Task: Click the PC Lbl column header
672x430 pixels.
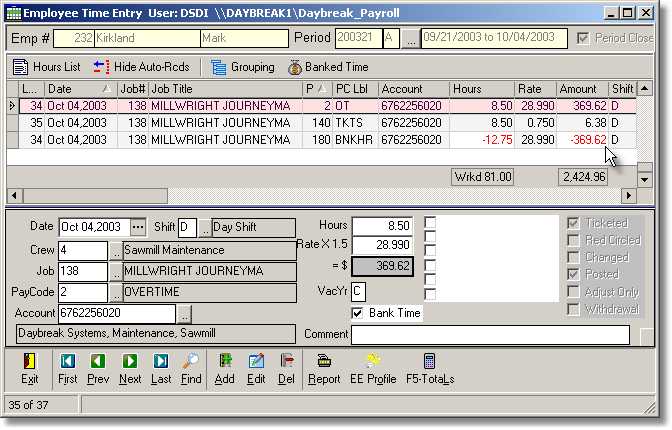Action: click(355, 89)
